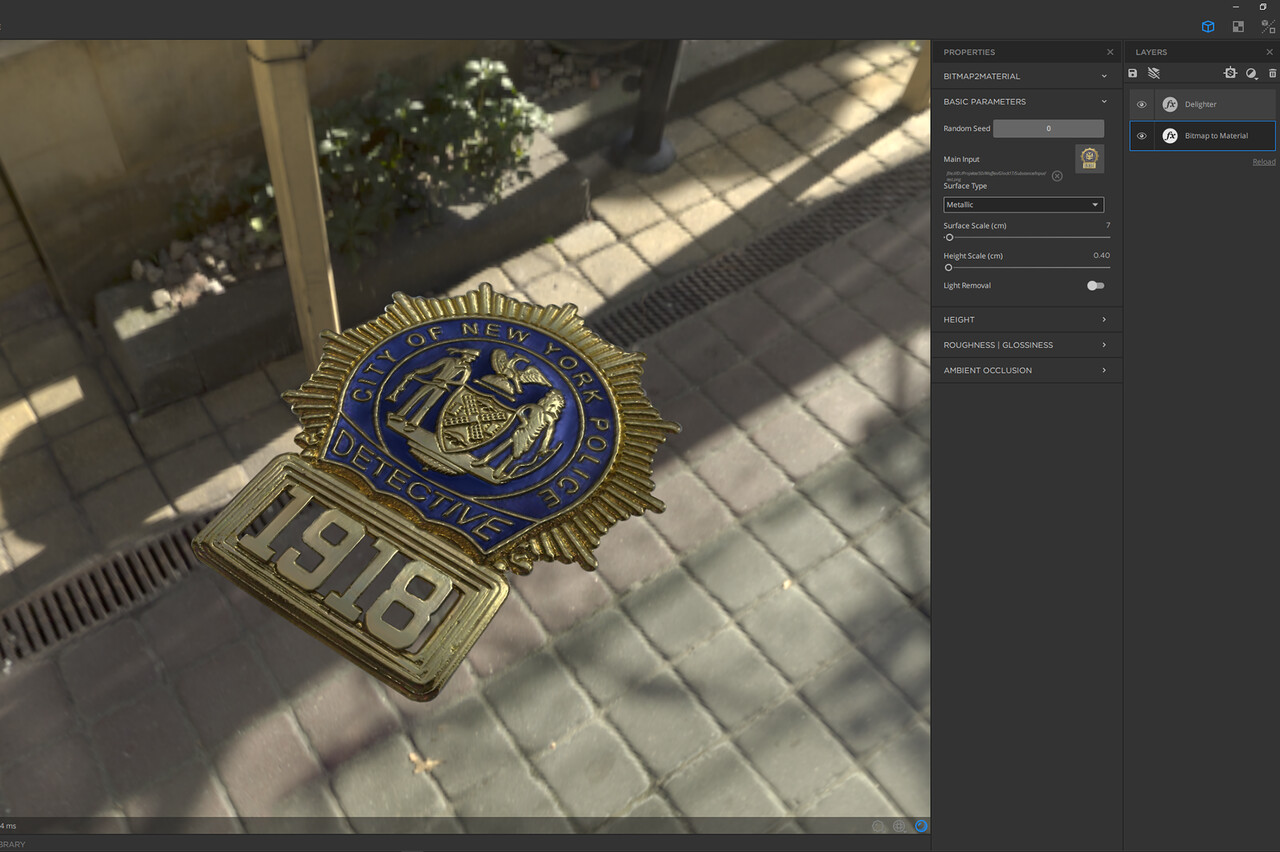The image size is (1280, 852).
Task: Click the Reload link
Action: [x=1264, y=162]
